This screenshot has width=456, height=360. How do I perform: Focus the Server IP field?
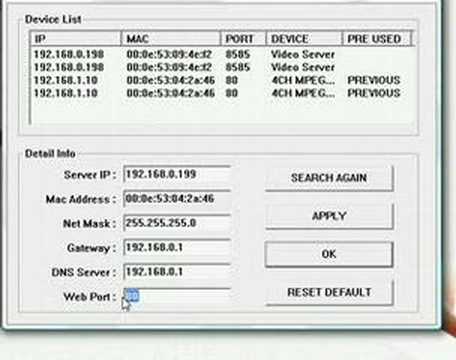pyautogui.click(x=177, y=174)
